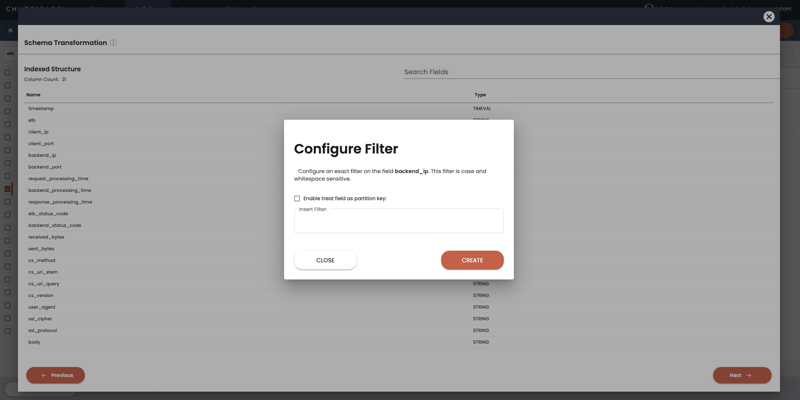Select the elb_status_code field row

(x=48, y=214)
